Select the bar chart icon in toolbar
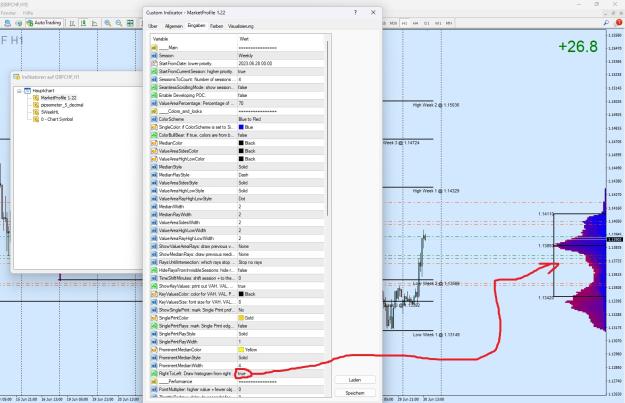Image resolution: width=625 pixels, height=403 pixels. coord(72,23)
